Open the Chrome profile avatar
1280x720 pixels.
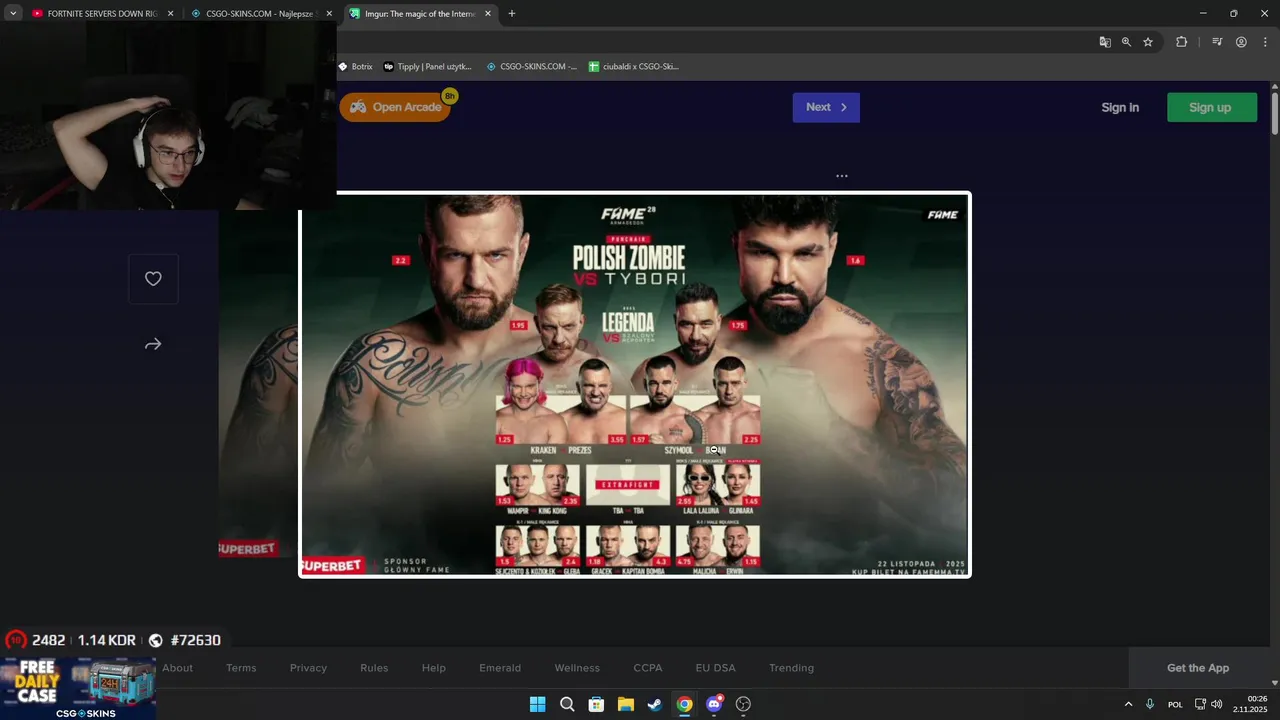point(1241,42)
